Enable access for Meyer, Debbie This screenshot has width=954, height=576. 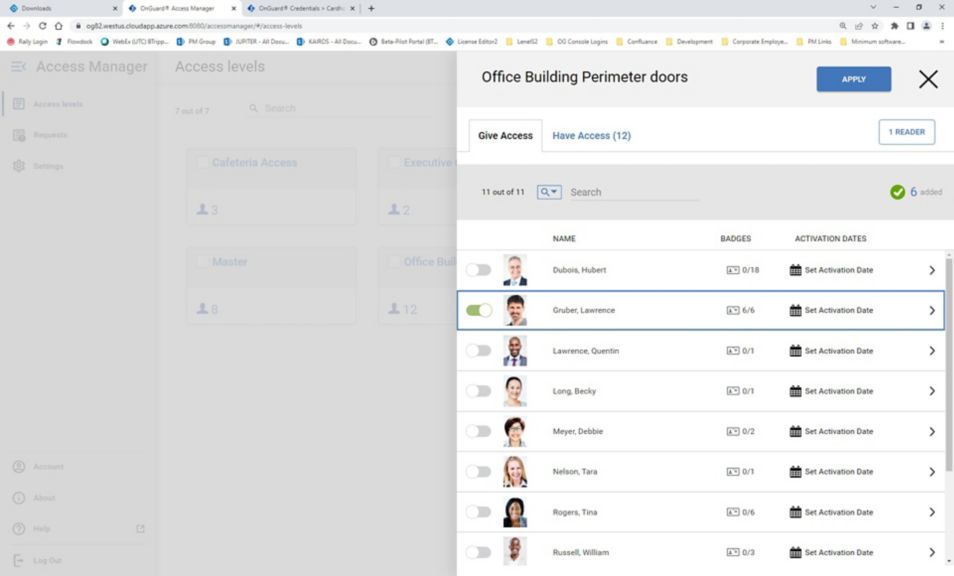tap(479, 431)
